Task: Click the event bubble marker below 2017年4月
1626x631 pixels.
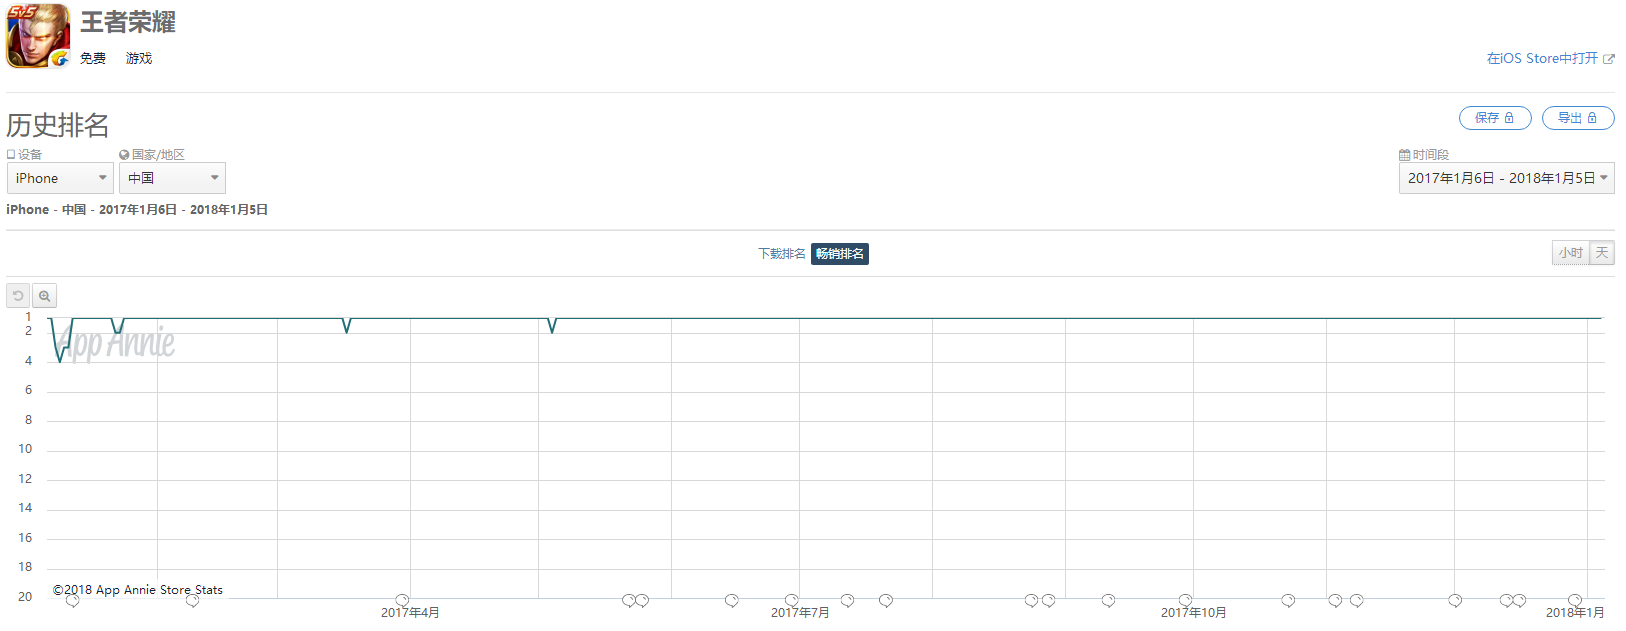Action: 402,600
